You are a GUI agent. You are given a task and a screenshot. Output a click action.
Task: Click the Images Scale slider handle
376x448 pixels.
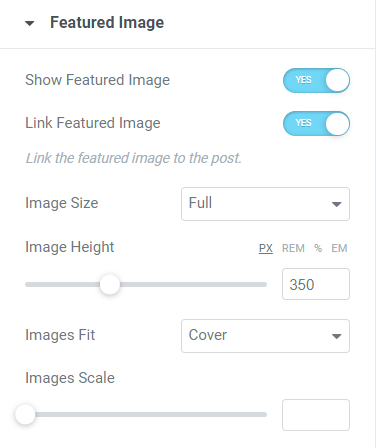coord(25,415)
